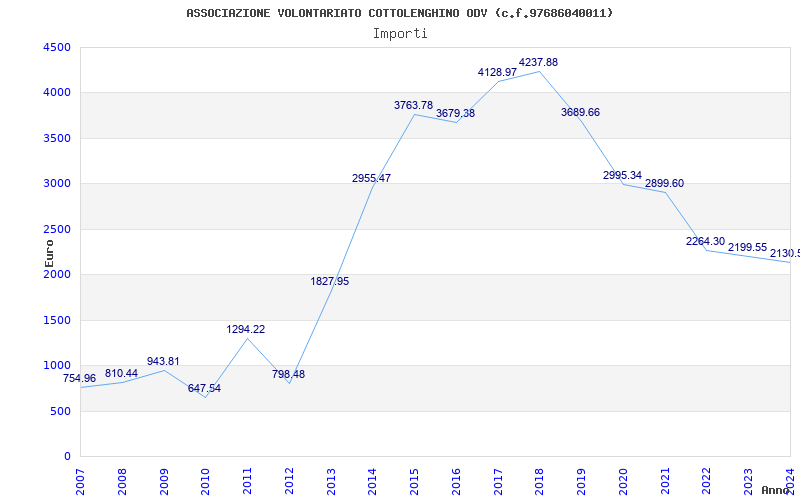Click the x-axis year 2021
The width and height of the screenshot is (800, 500).
665,482
